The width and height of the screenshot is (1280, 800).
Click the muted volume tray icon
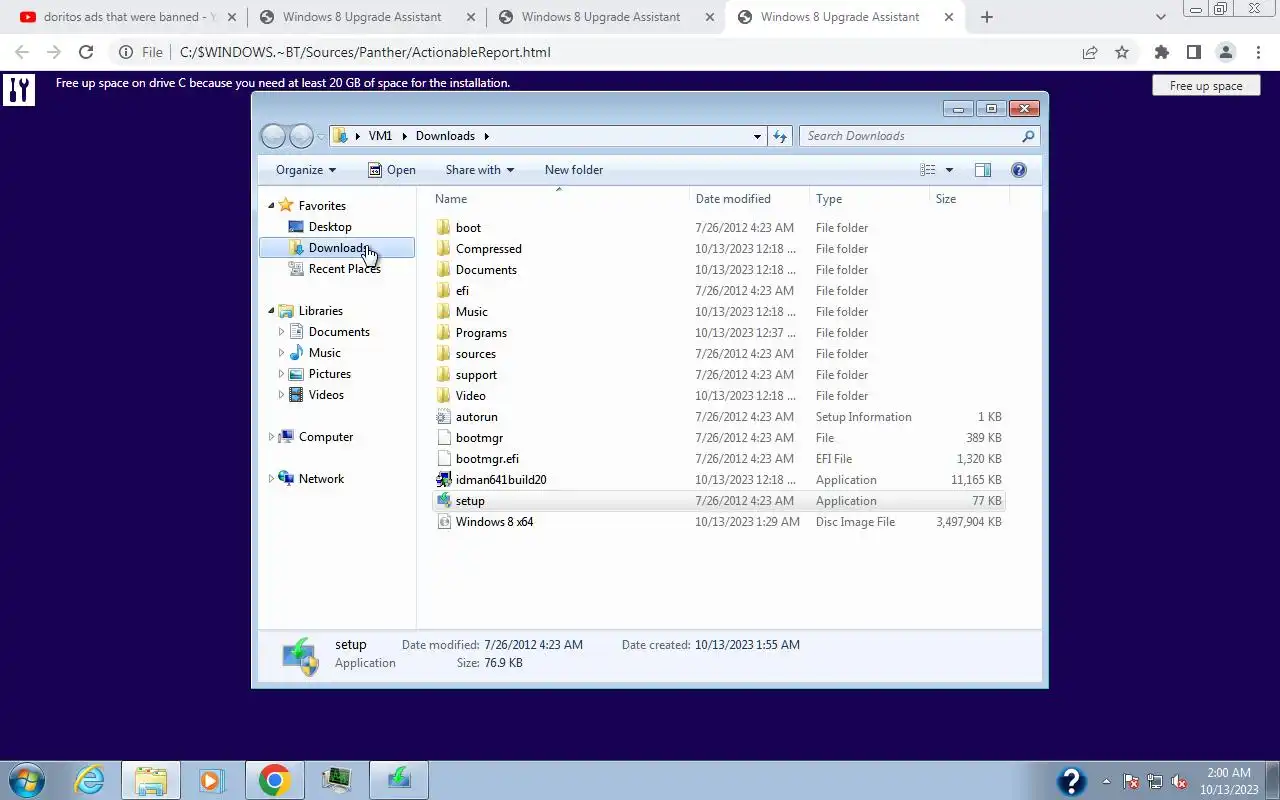click(x=1179, y=781)
